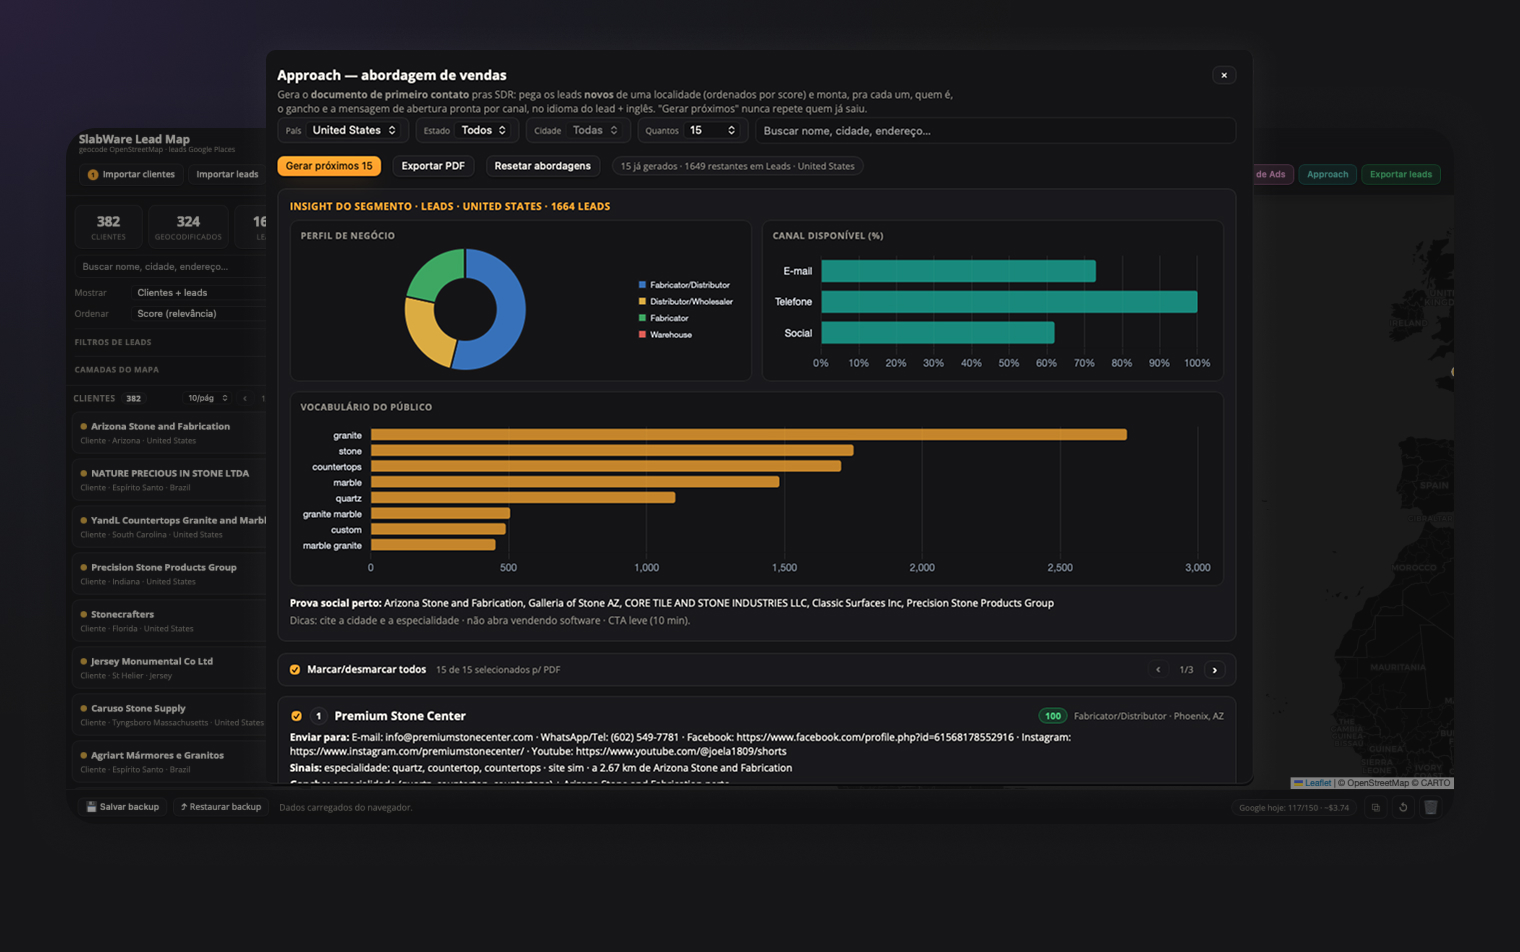Click the Restaurar backup button
The height and width of the screenshot is (952, 1520).
click(220, 807)
